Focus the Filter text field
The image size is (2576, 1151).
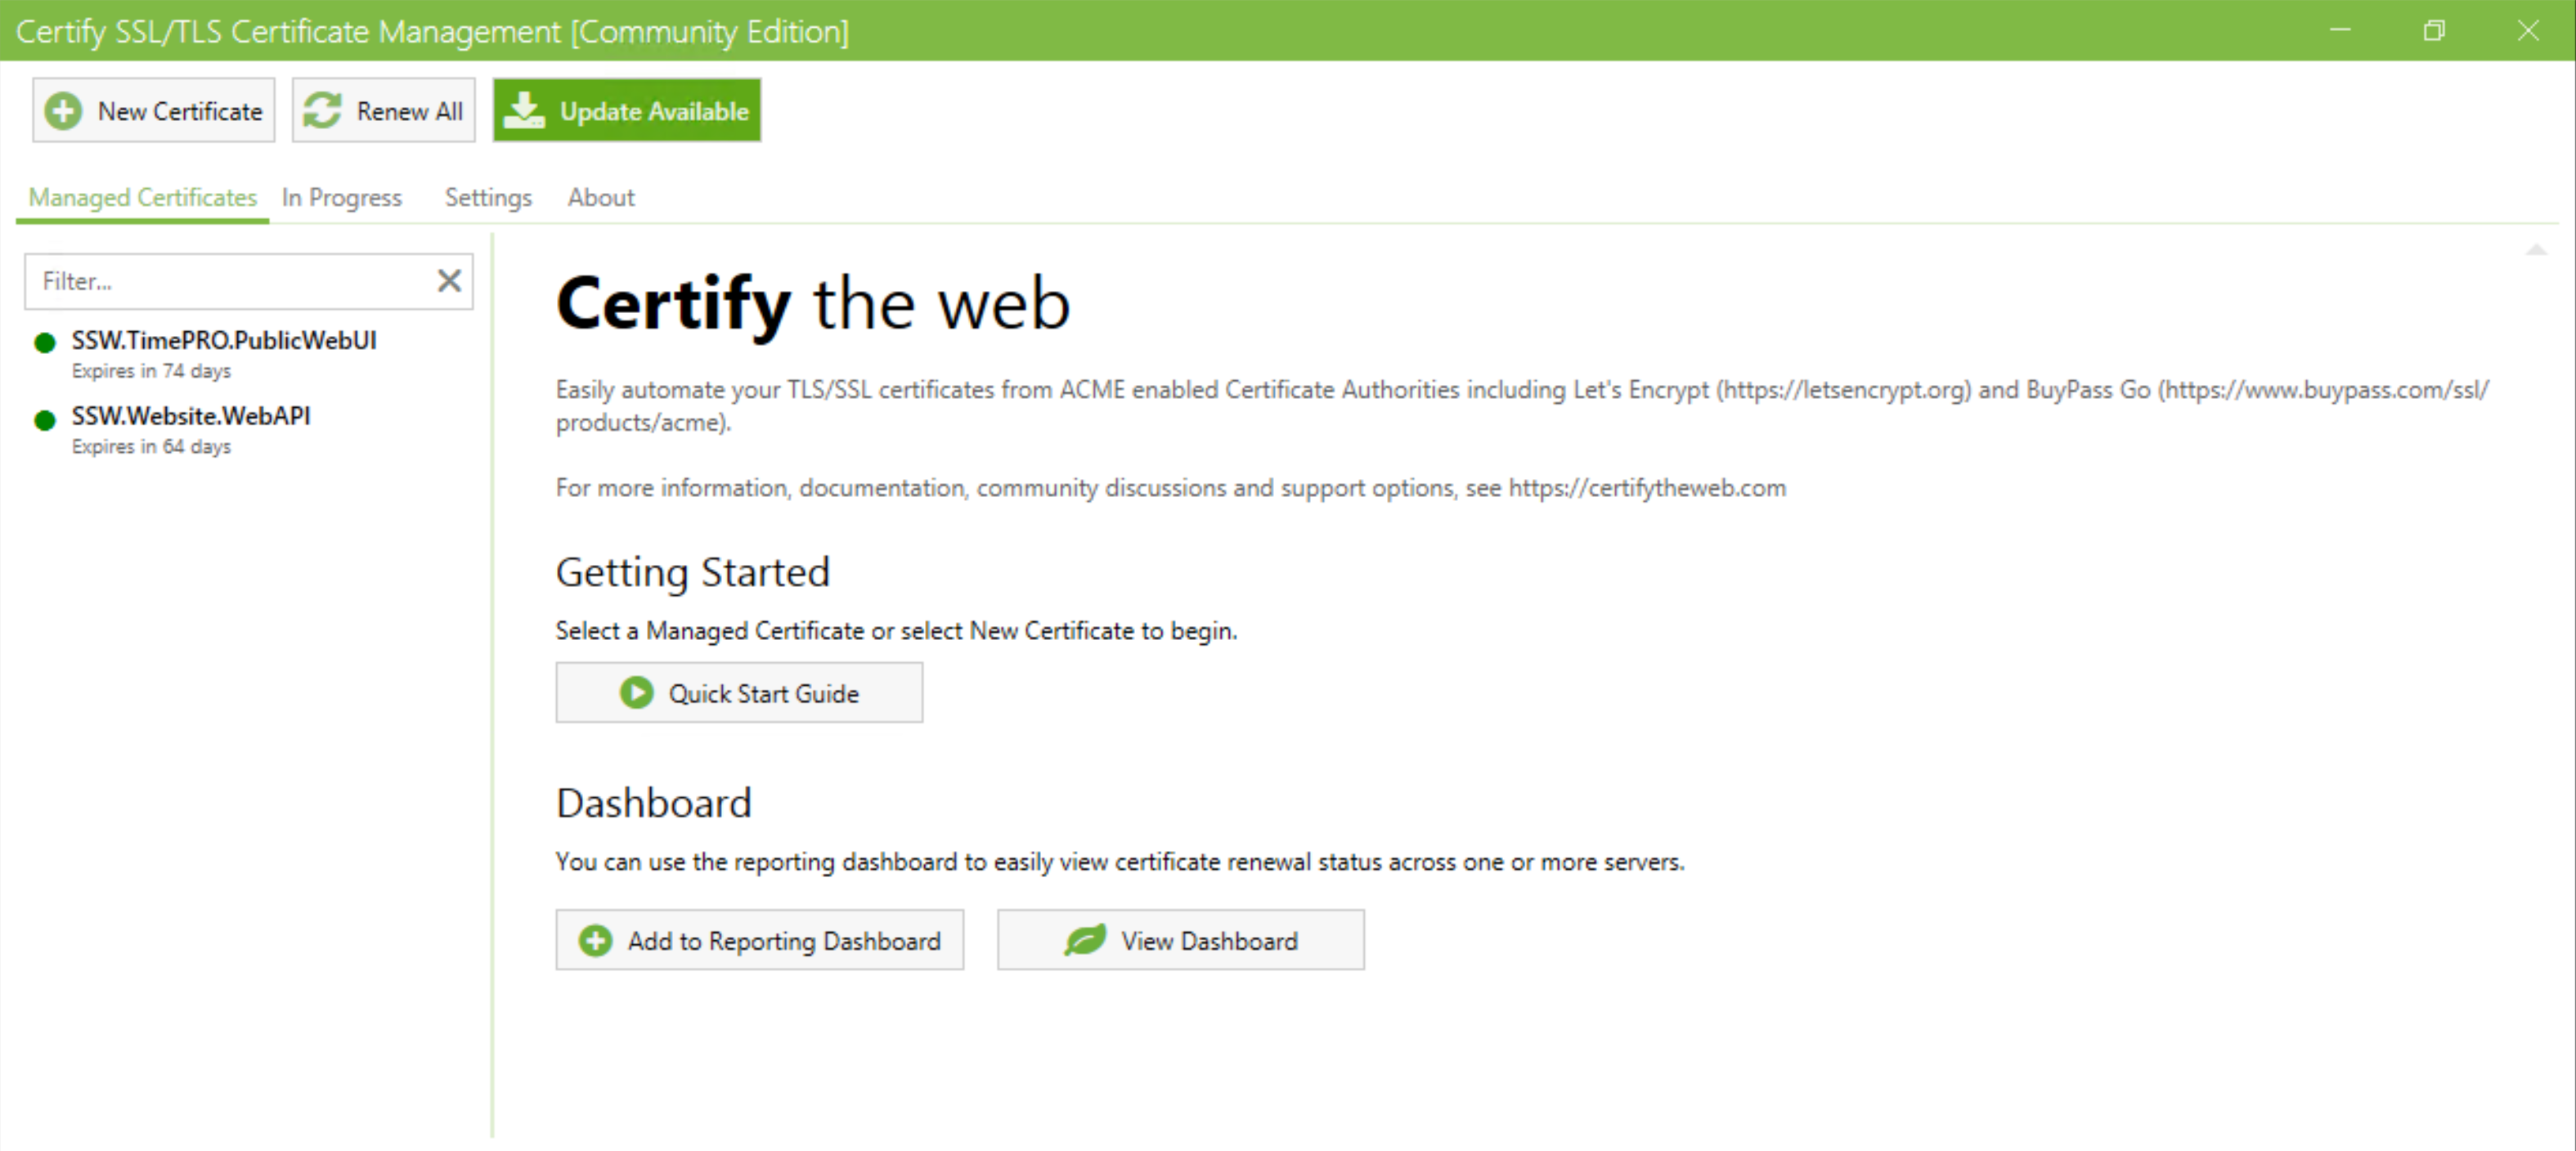(x=230, y=281)
